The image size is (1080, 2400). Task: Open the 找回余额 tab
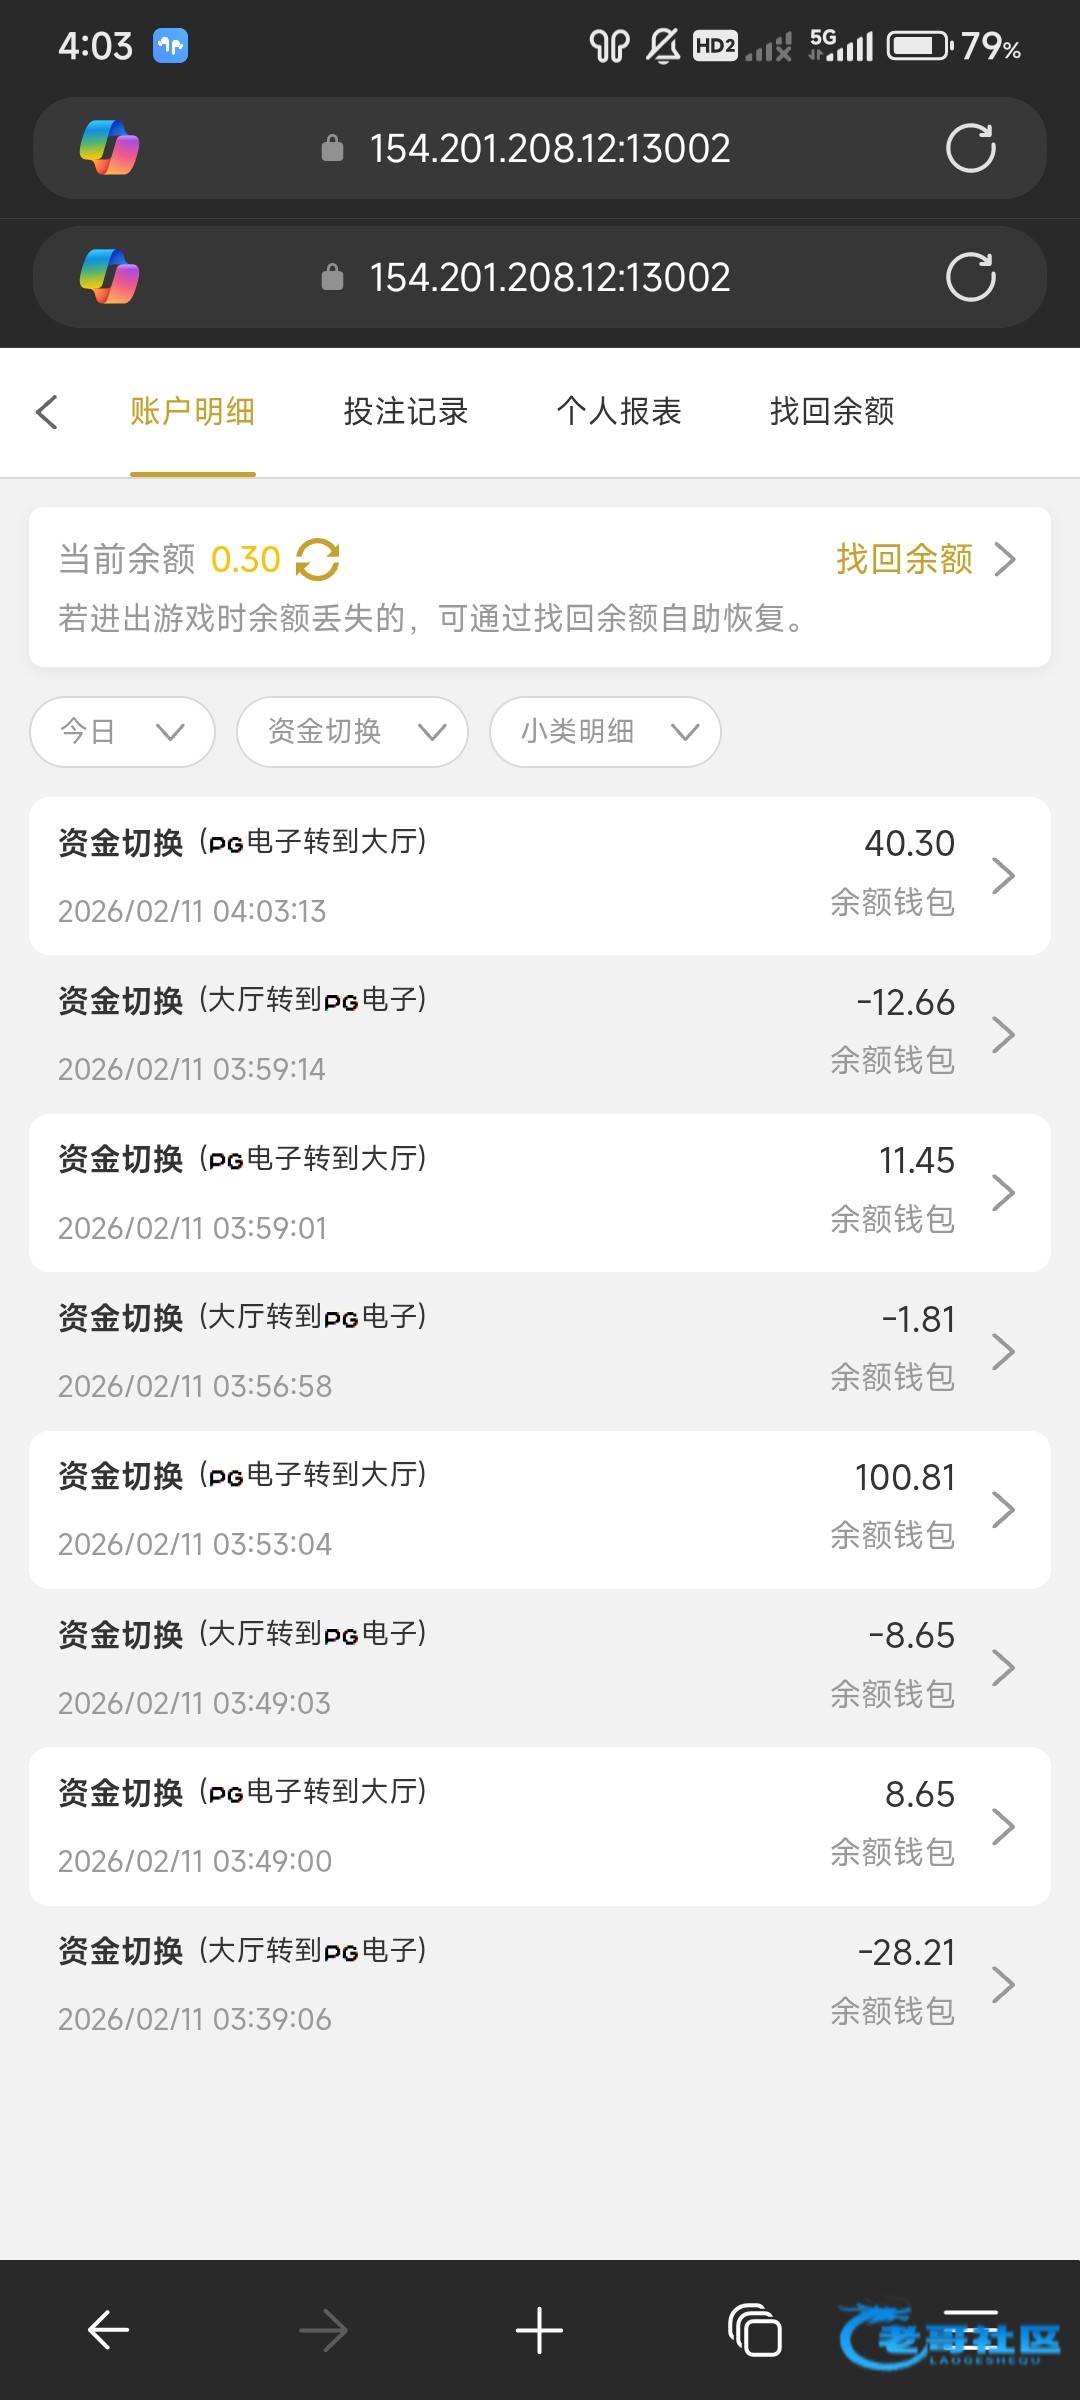point(831,412)
